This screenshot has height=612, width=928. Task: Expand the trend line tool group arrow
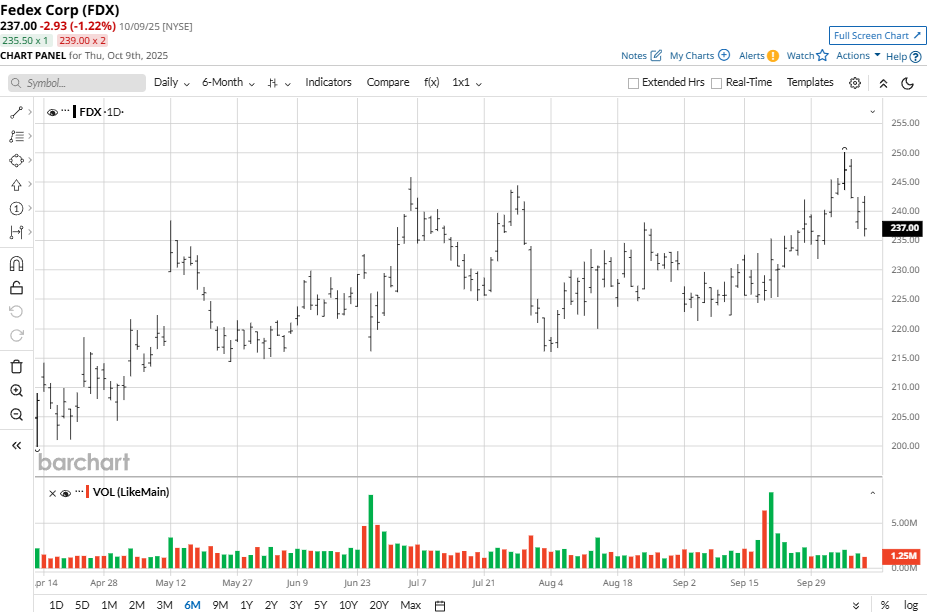pos(30,112)
